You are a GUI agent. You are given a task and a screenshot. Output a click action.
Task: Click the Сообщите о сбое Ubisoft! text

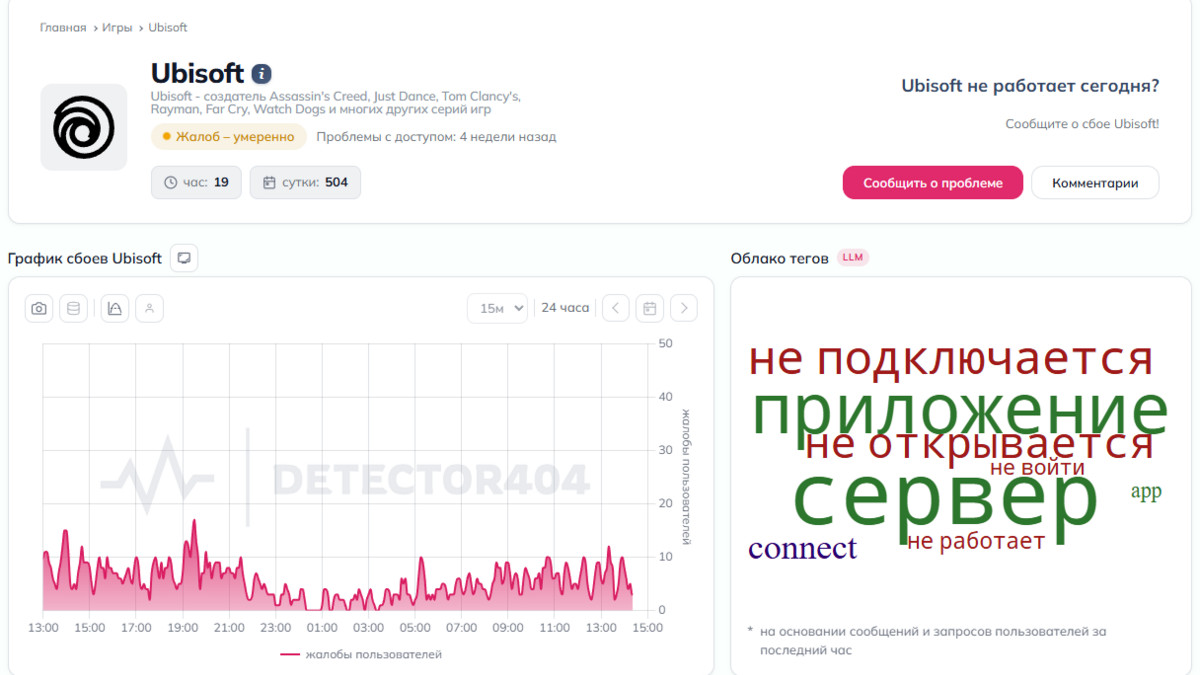click(1082, 124)
